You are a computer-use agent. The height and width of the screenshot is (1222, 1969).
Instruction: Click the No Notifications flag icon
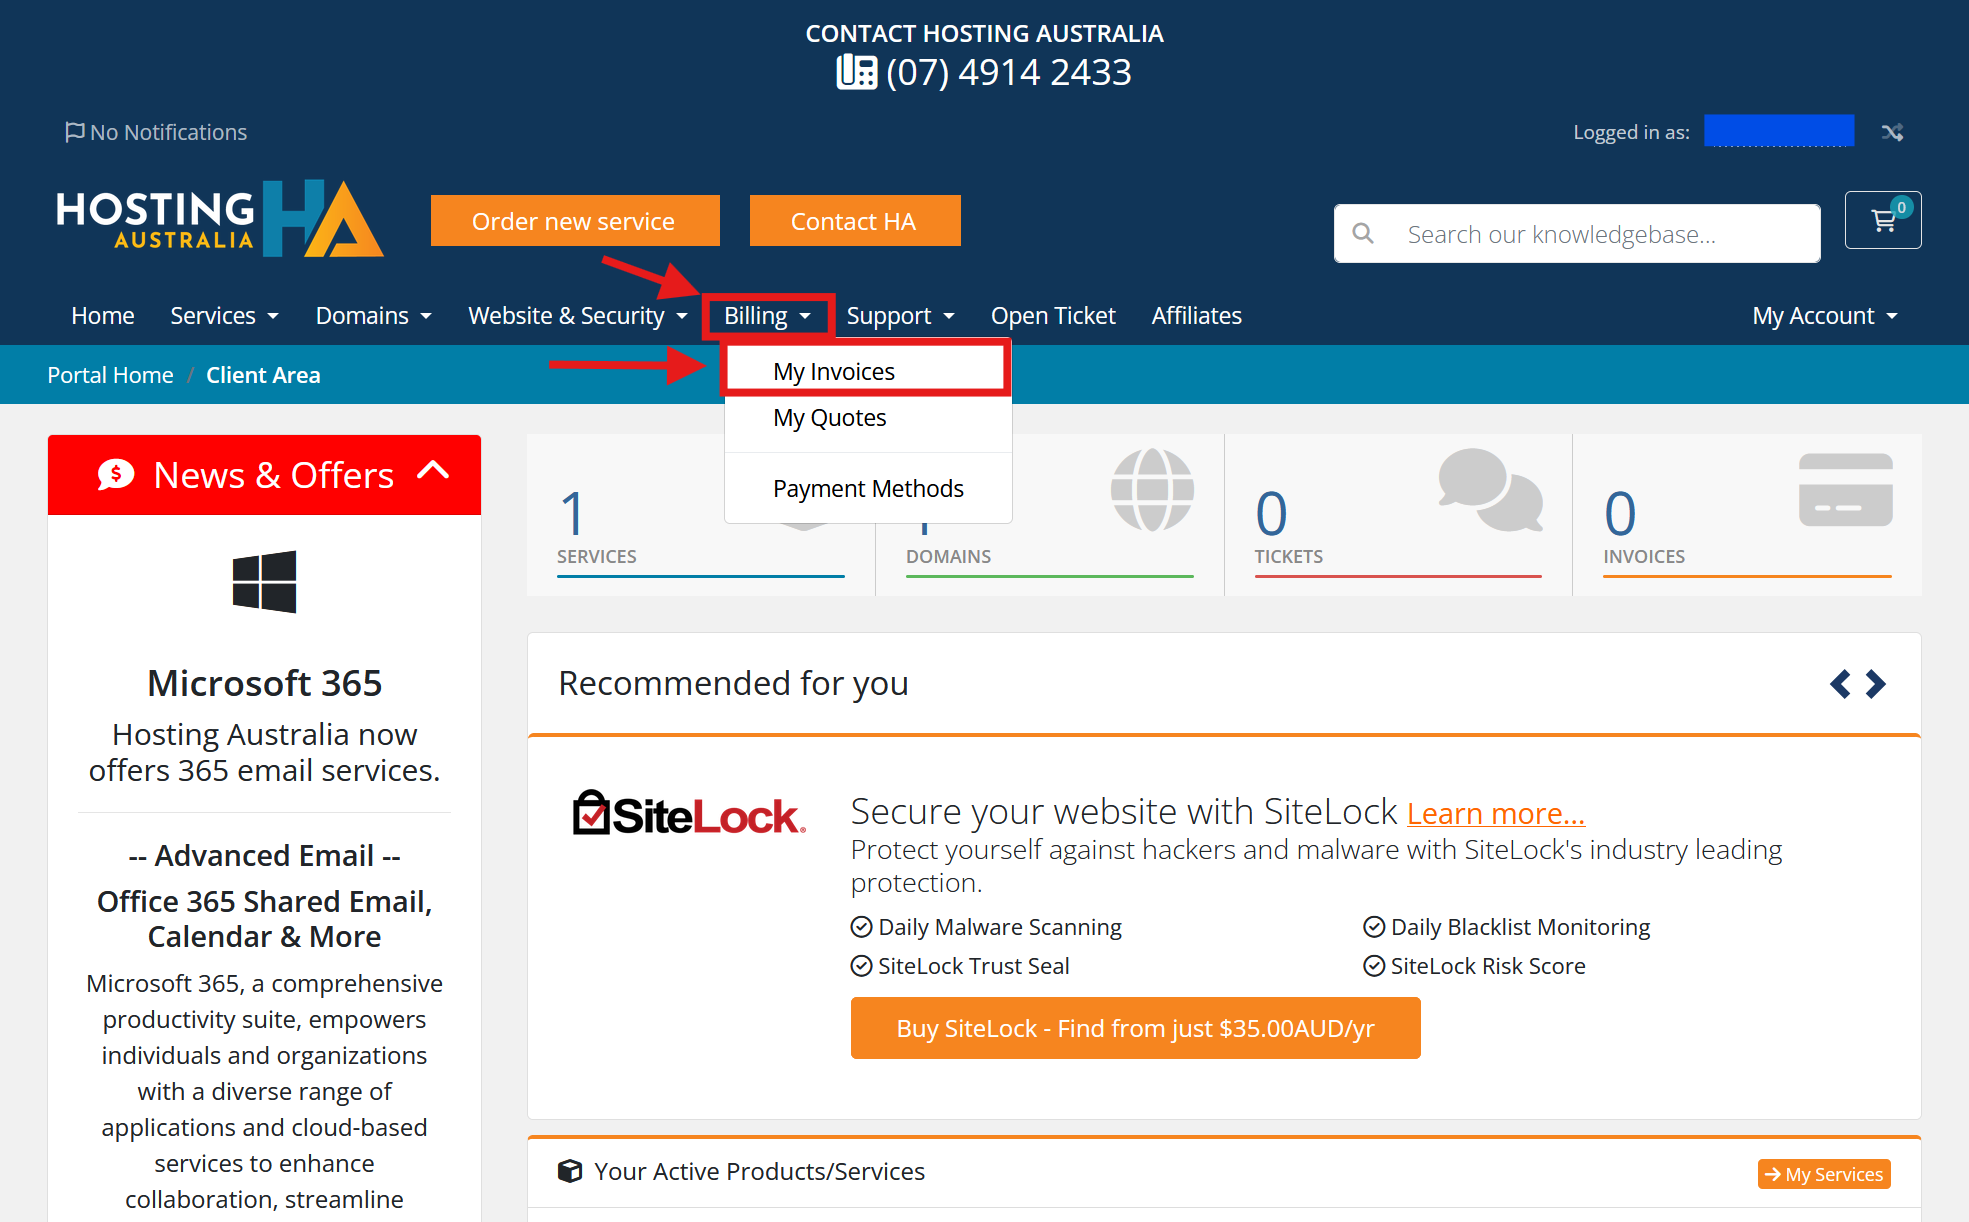74,132
